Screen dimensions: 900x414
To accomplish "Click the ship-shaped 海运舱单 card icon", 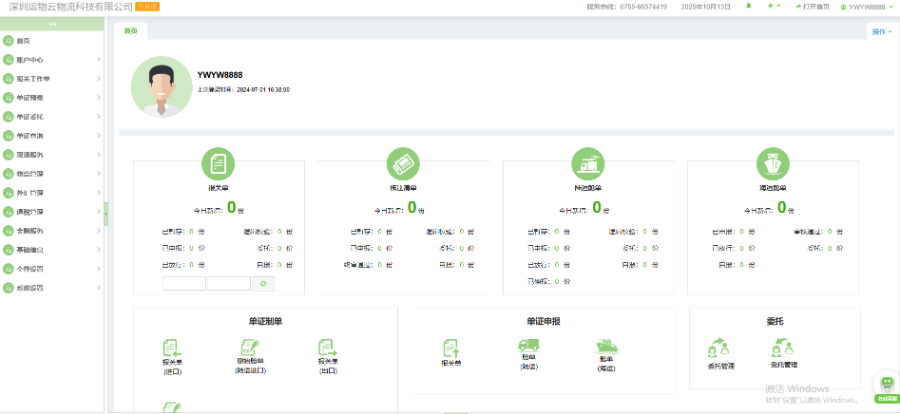I will click(772, 164).
